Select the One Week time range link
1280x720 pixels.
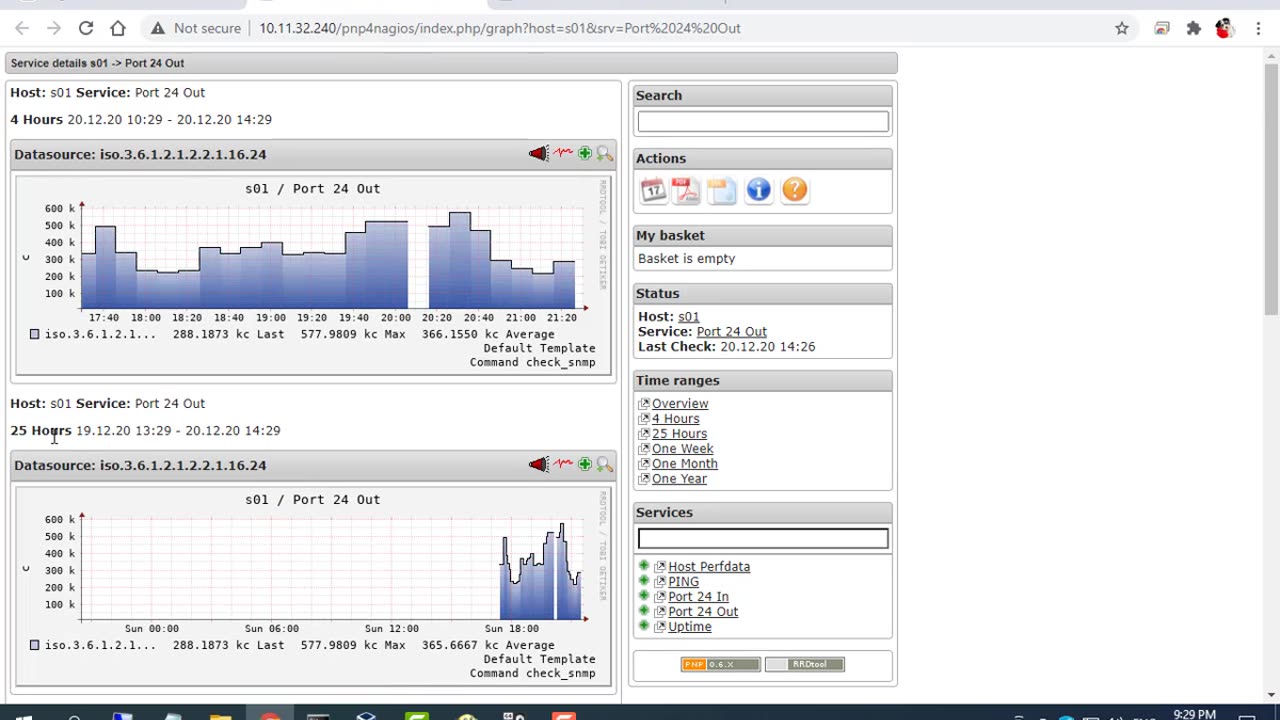(x=682, y=449)
